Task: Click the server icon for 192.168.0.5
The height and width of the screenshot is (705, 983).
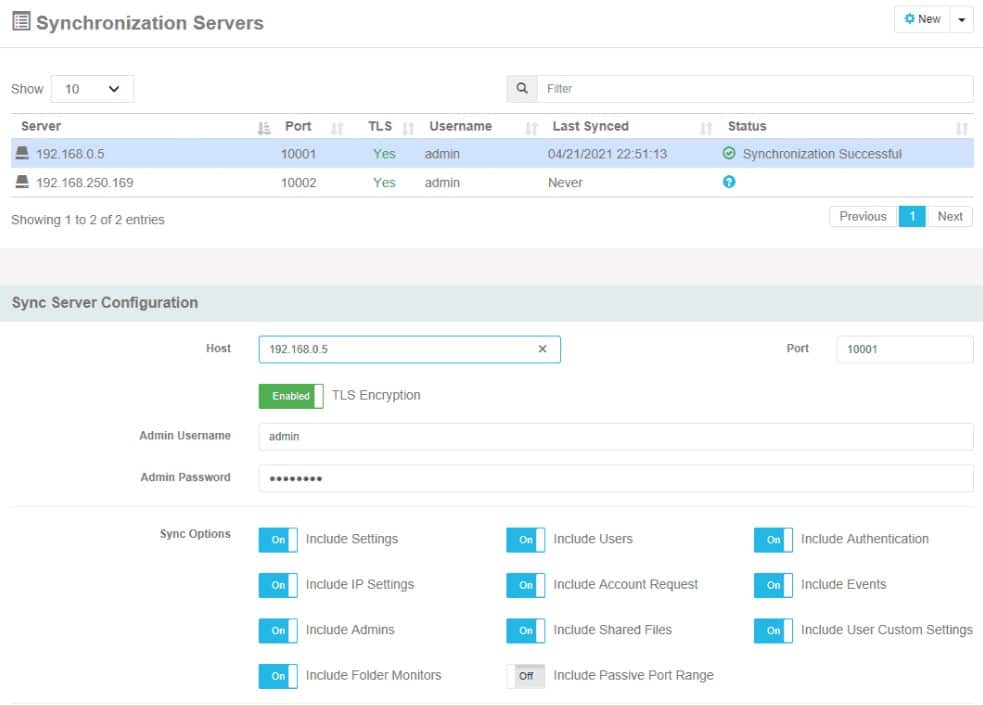Action: tap(22, 153)
